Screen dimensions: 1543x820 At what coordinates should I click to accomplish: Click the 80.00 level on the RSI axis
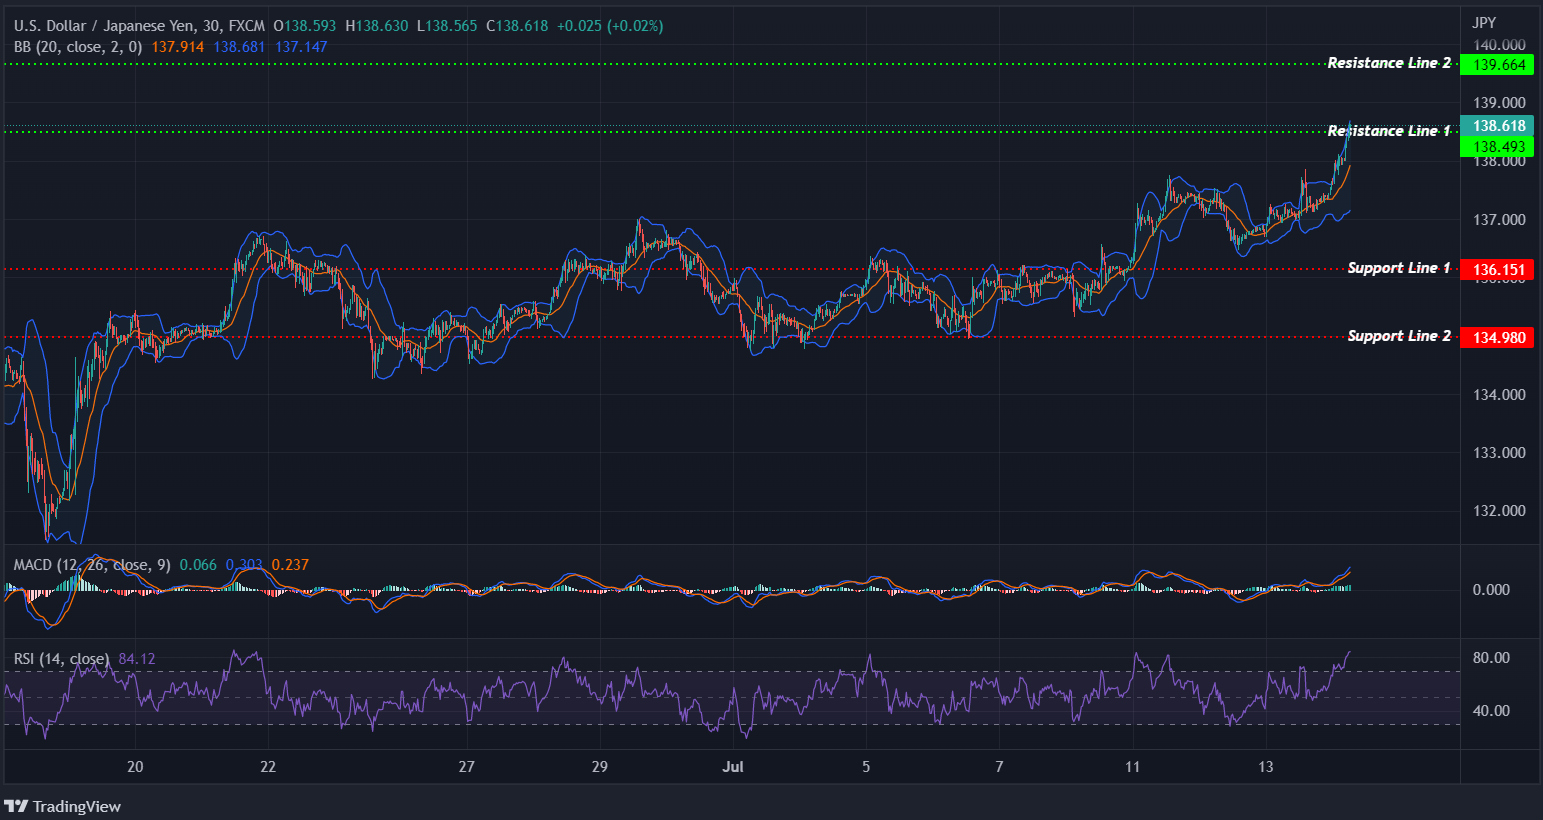tap(1492, 657)
